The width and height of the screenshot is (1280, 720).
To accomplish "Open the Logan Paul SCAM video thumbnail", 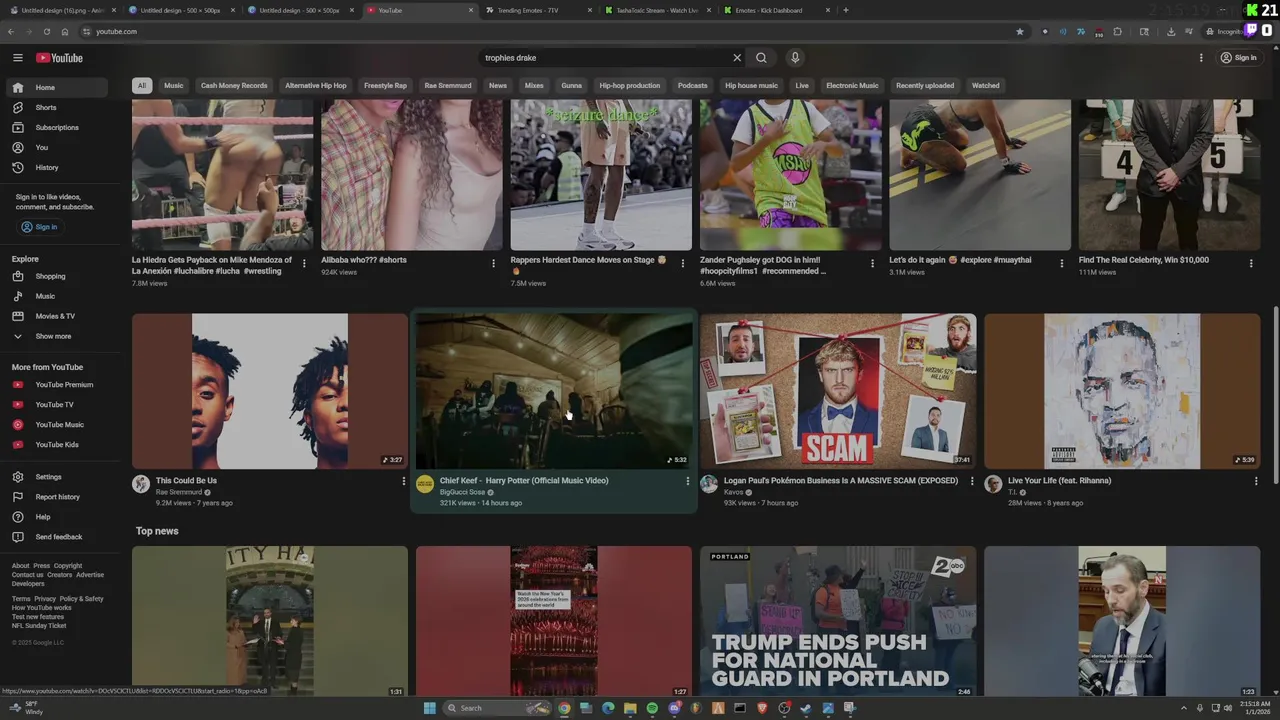I will [x=838, y=391].
